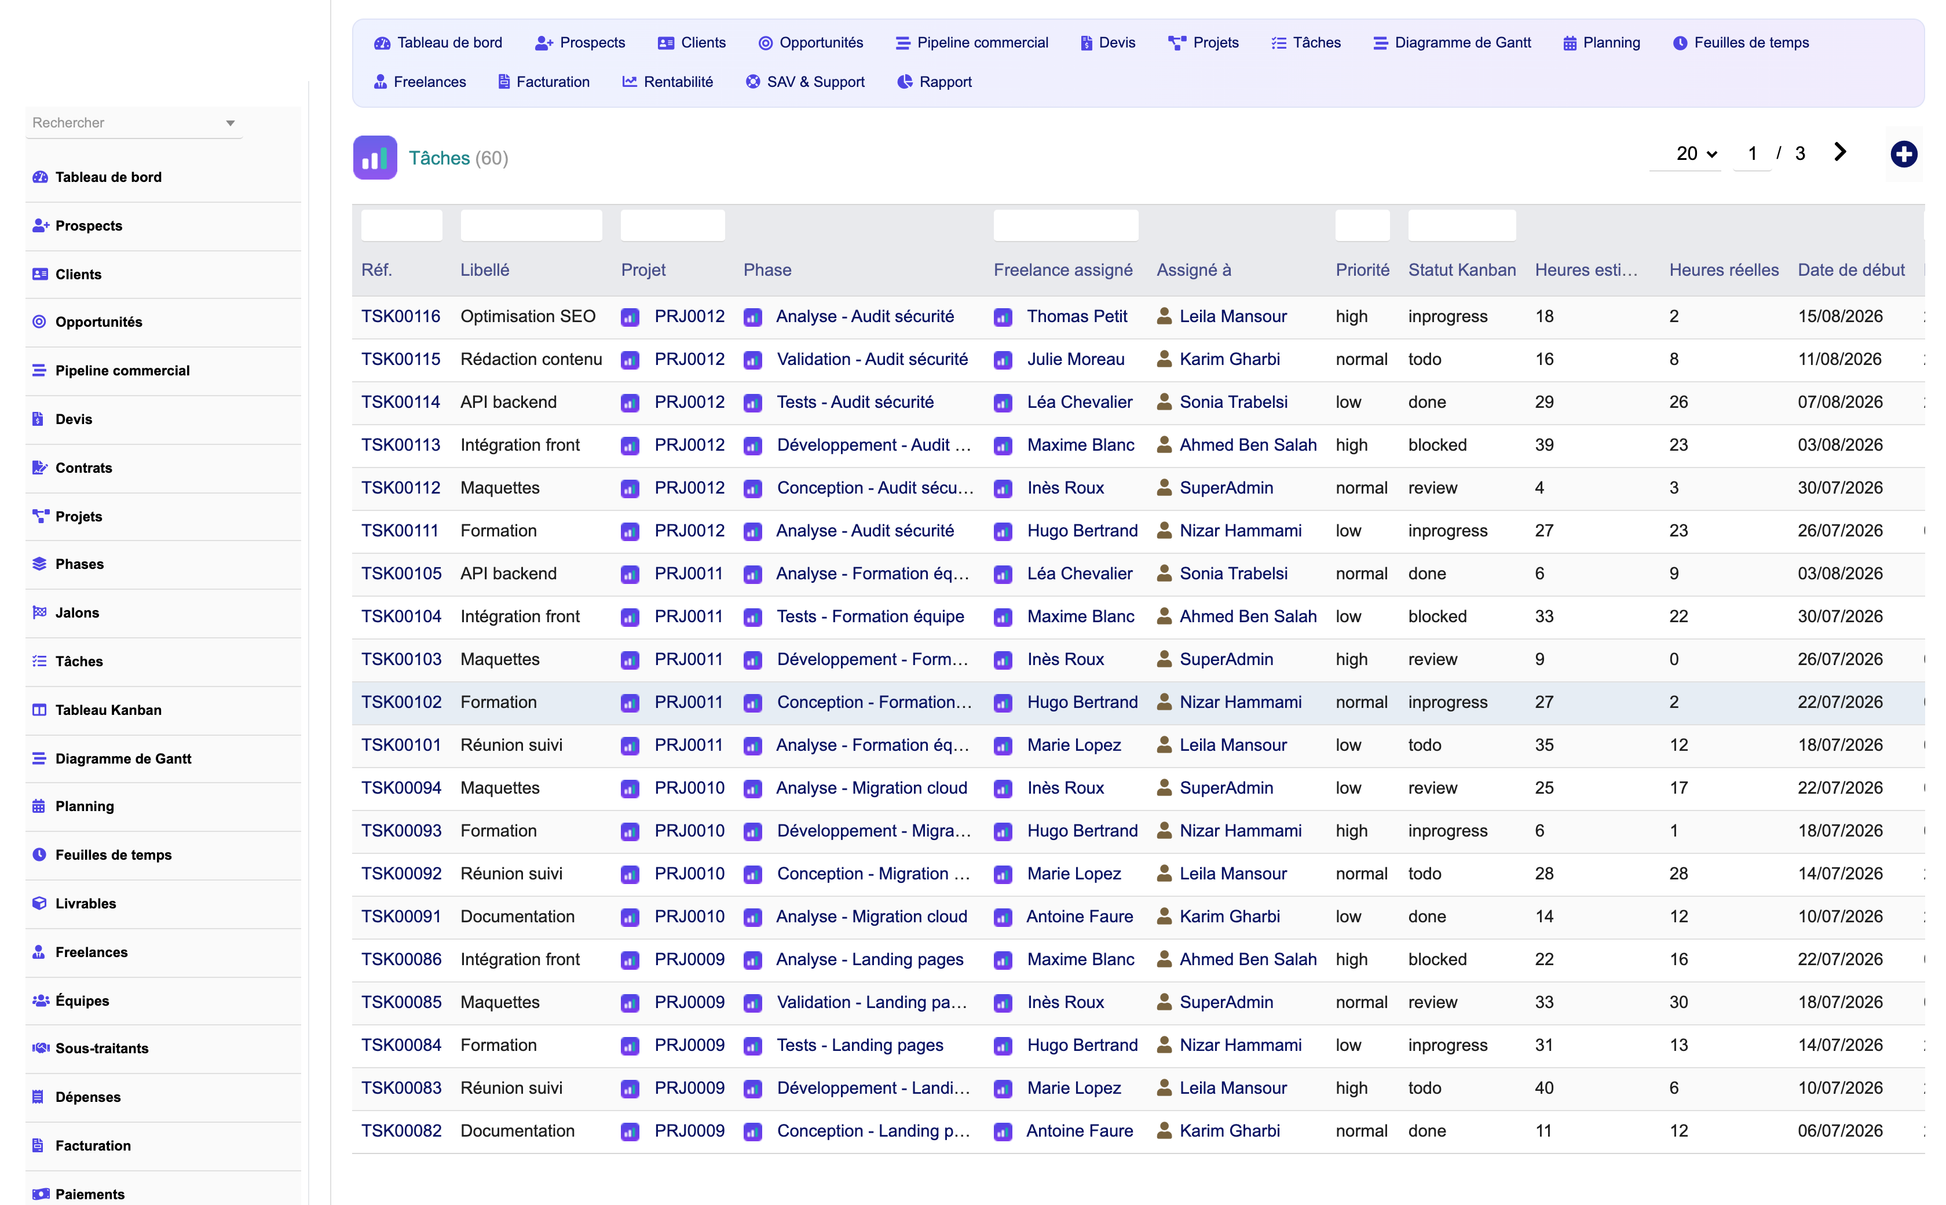Open the Rechercher search dropdown arrow
This screenshot has height=1205, width=1946.
[230, 123]
